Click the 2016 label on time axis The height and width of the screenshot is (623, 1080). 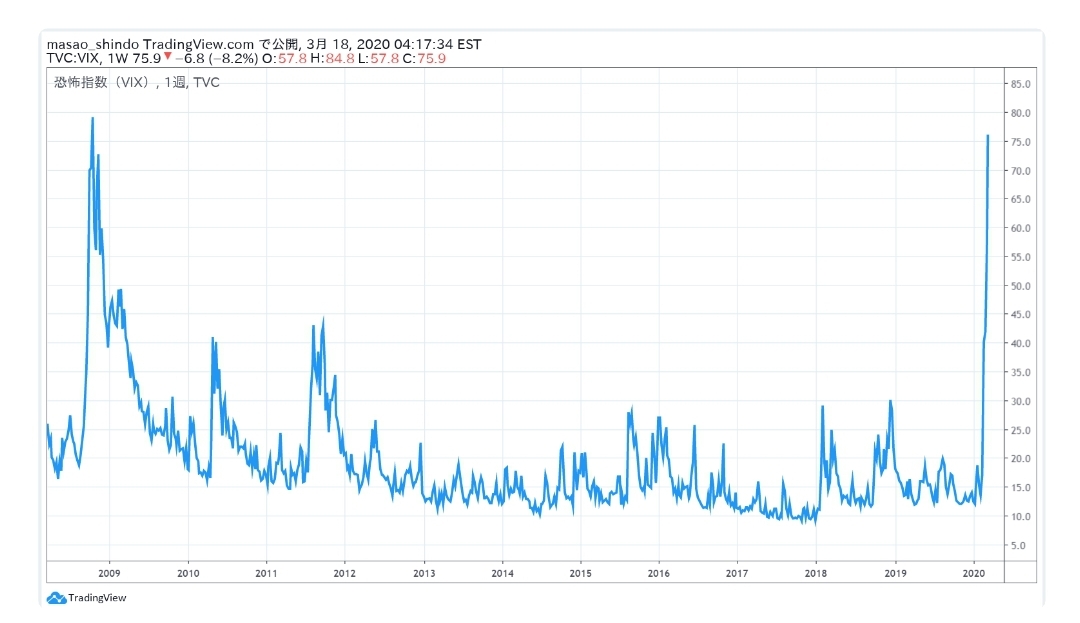tap(658, 573)
